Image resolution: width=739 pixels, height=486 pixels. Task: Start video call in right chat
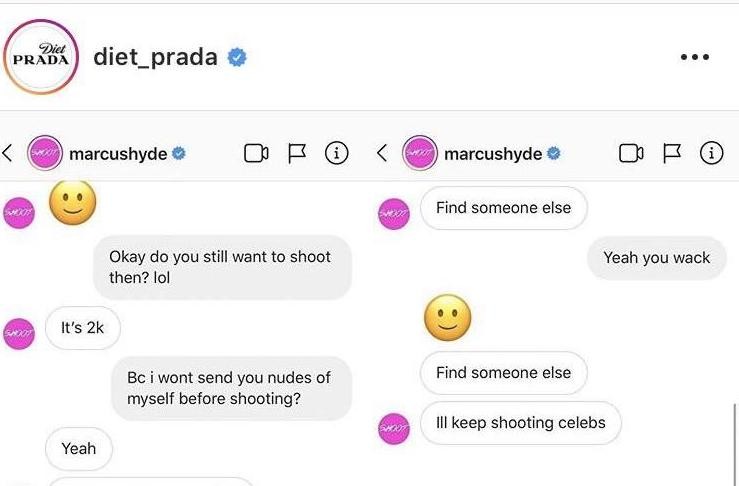[x=631, y=153]
